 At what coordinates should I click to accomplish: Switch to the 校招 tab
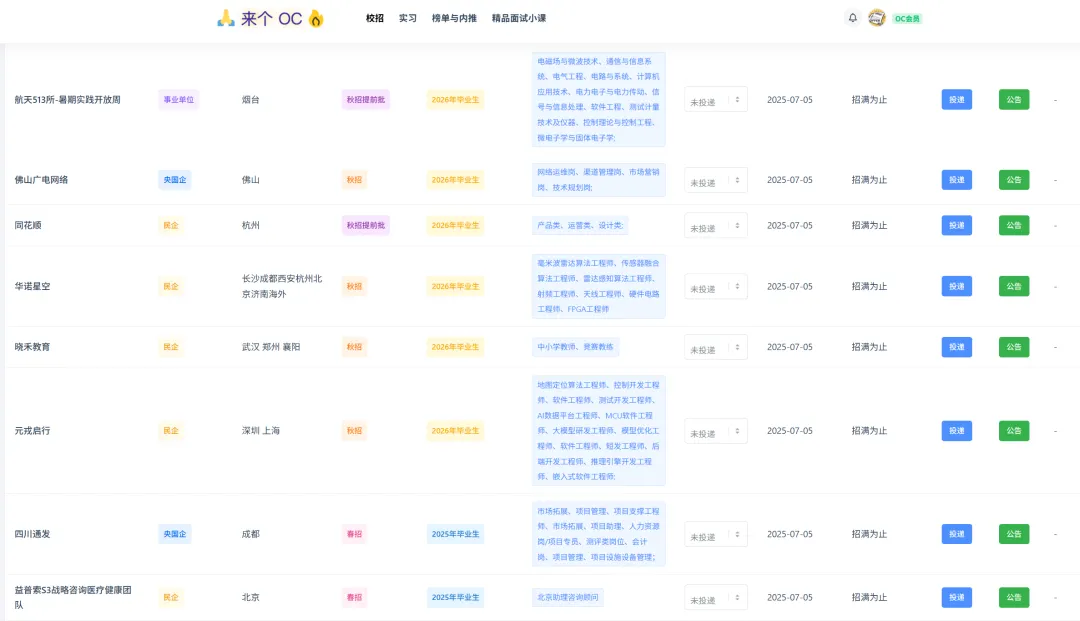375,18
